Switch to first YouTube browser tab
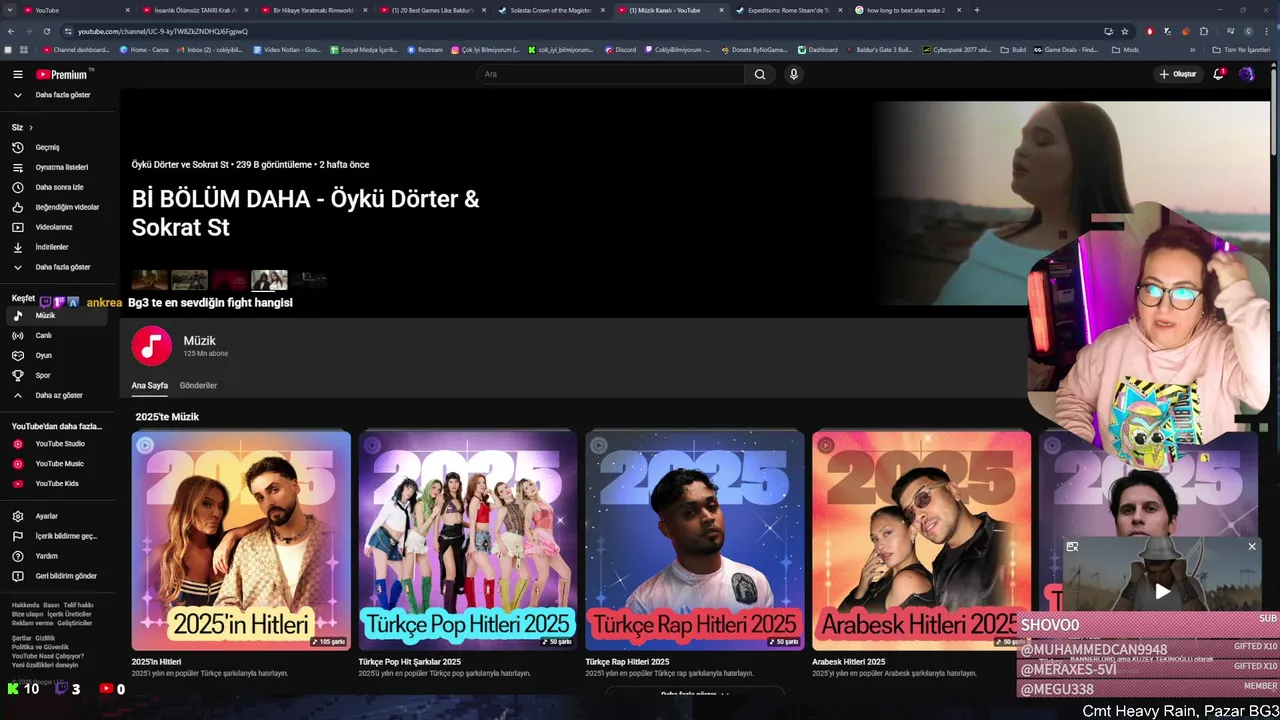 tap(75, 10)
